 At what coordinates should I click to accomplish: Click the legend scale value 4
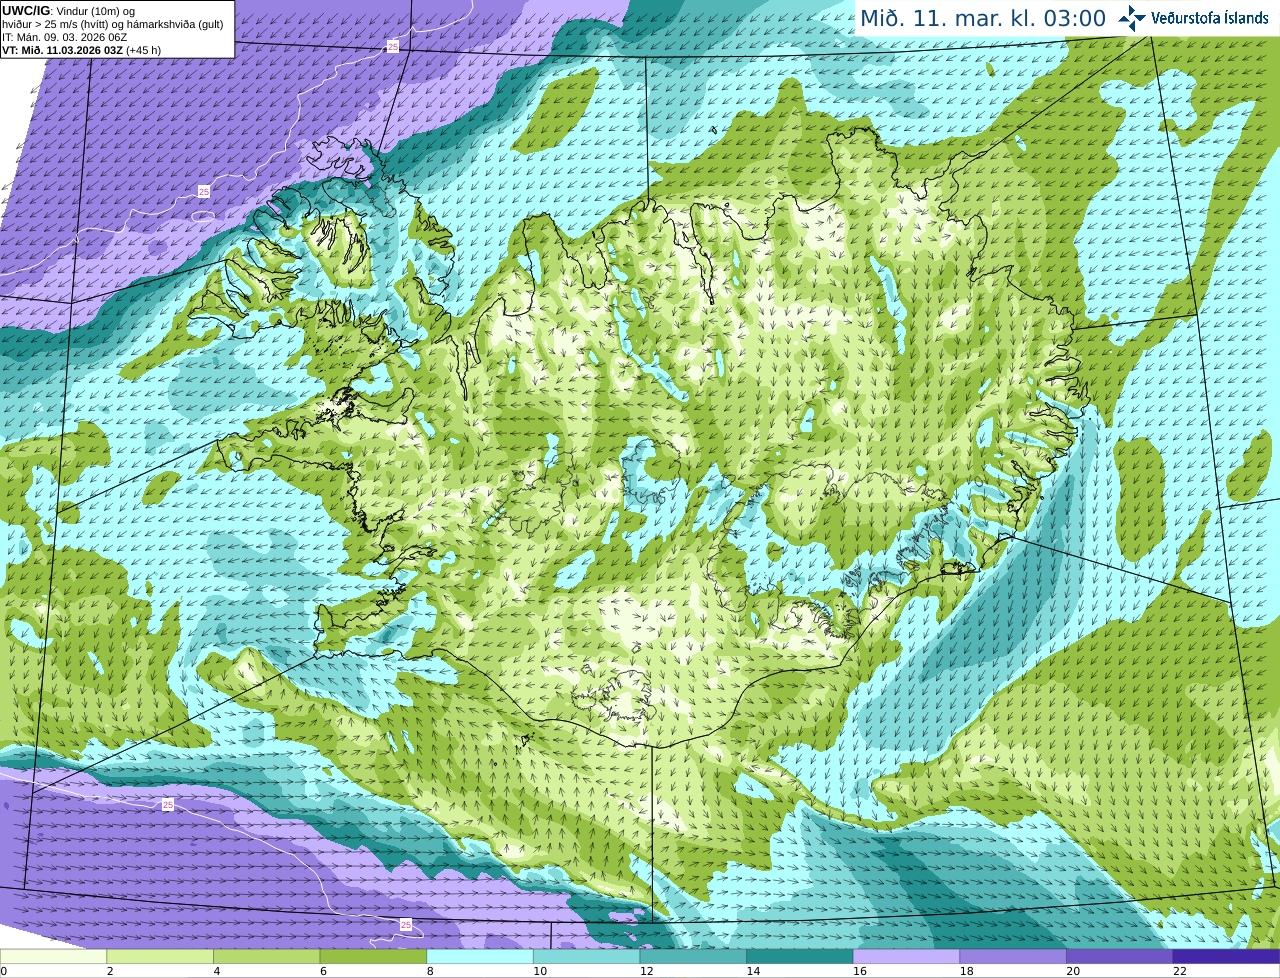coord(217,971)
